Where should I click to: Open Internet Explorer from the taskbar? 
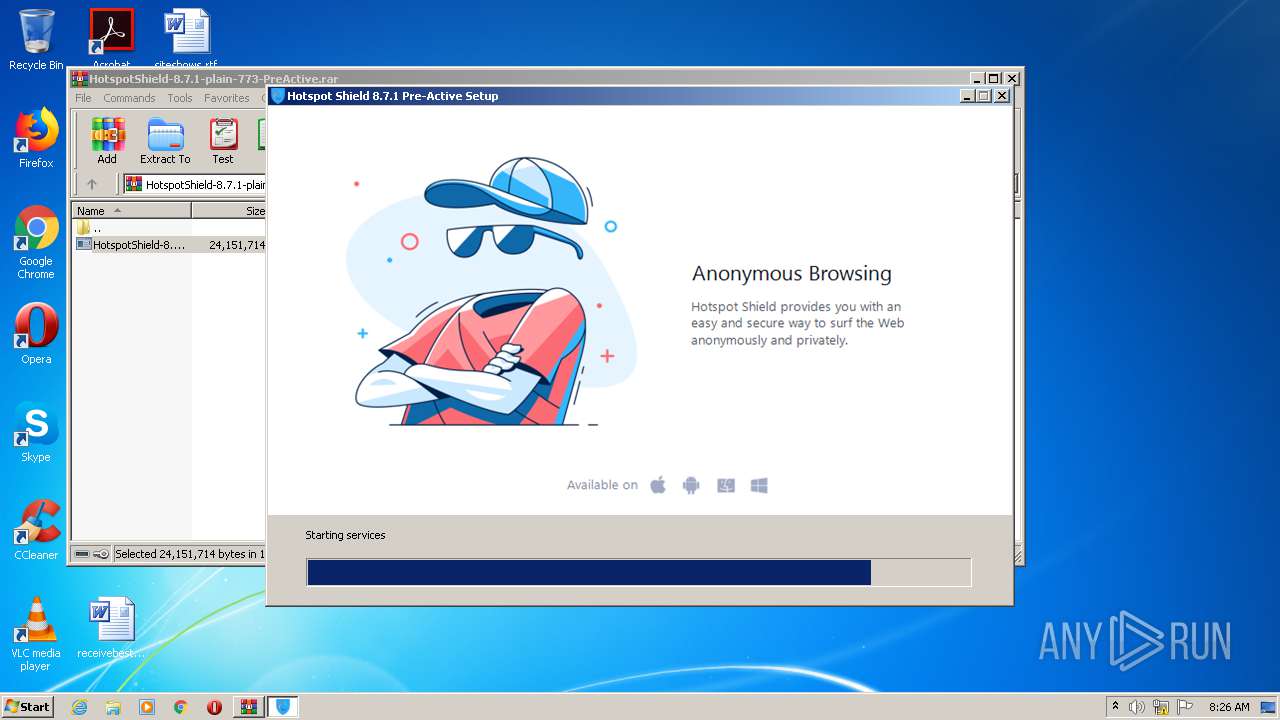coord(79,707)
